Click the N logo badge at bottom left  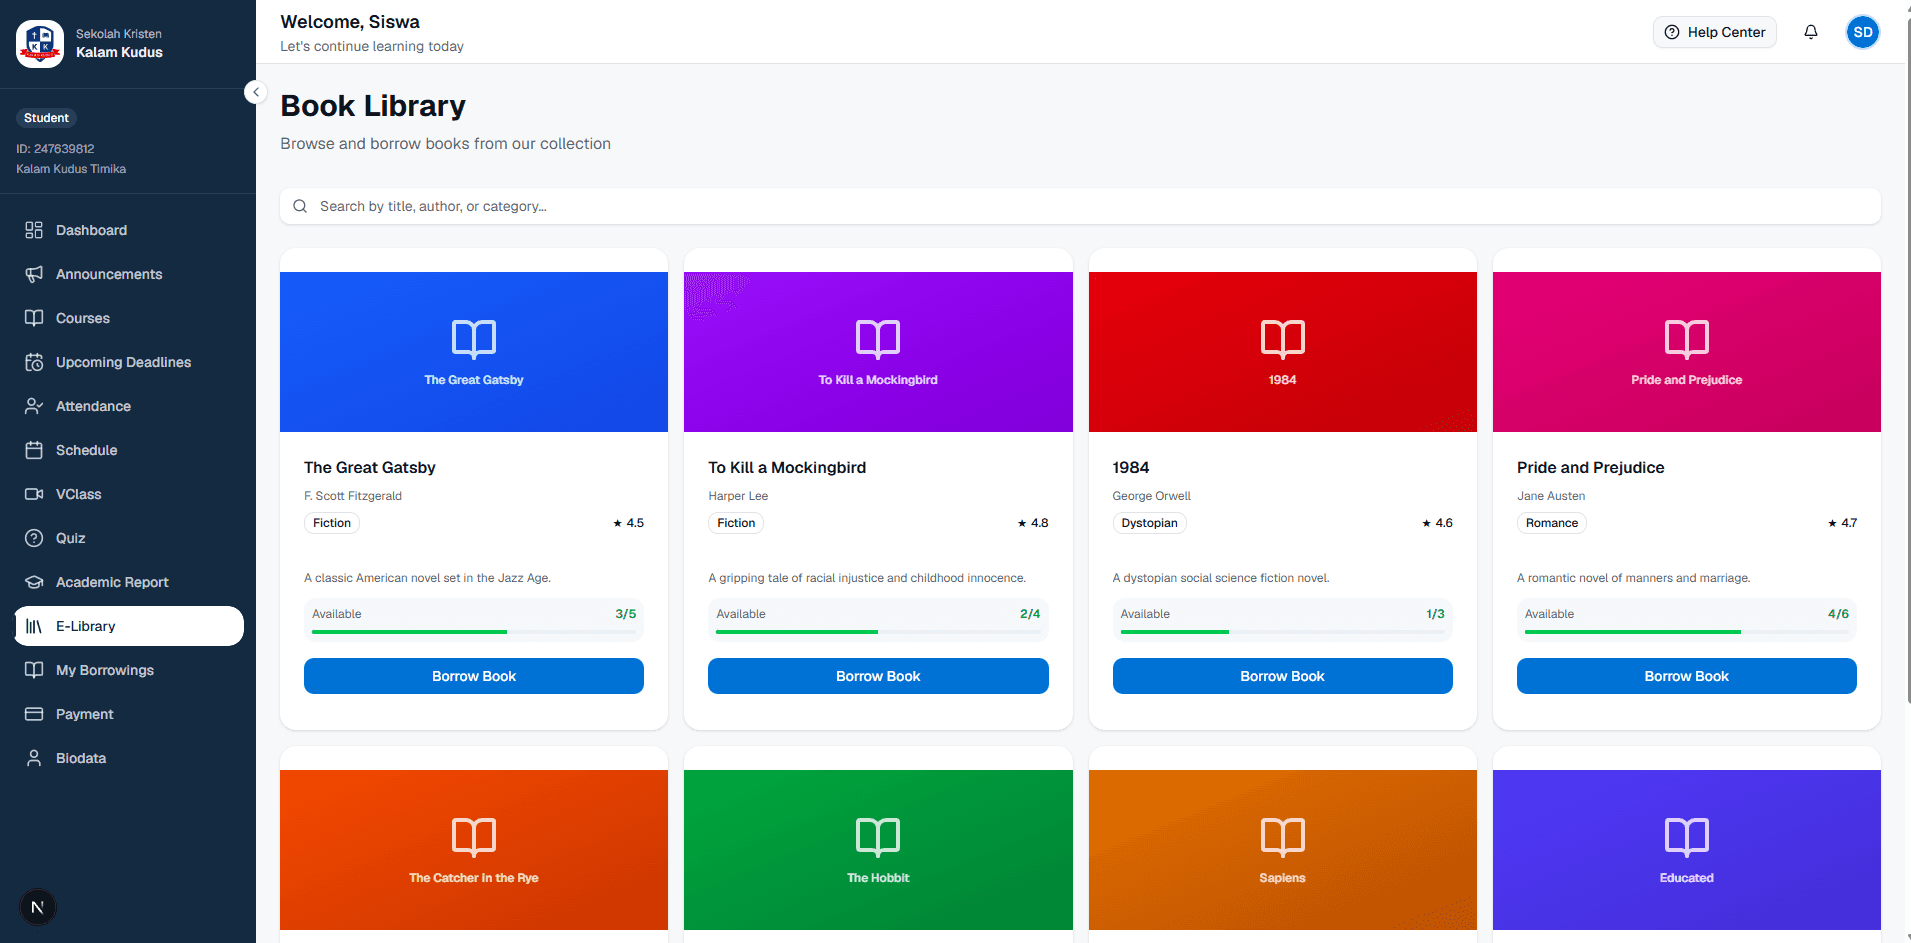[x=38, y=907]
